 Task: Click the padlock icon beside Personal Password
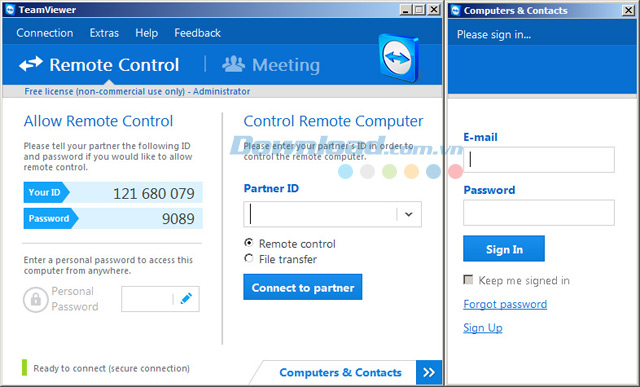pos(36,299)
